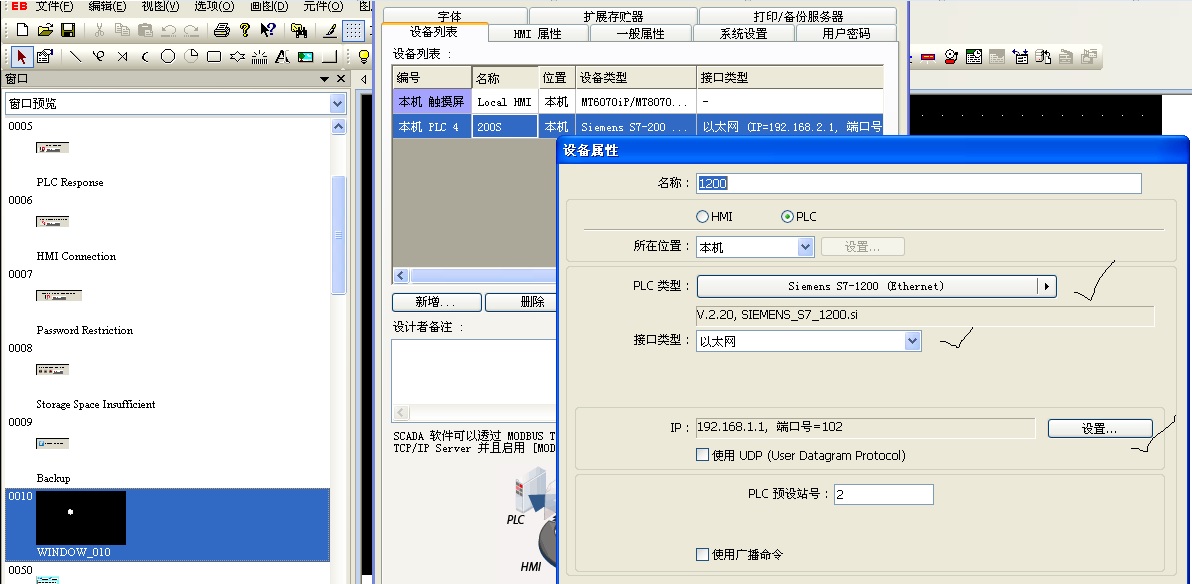The height and width of the screenshot is (584, 1192).
Task: Select the line drawing tool
Action: click(74, 57)
